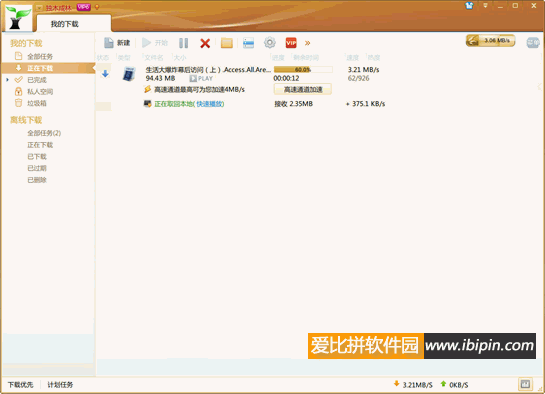Sort by the 文件名 column header

154,58
